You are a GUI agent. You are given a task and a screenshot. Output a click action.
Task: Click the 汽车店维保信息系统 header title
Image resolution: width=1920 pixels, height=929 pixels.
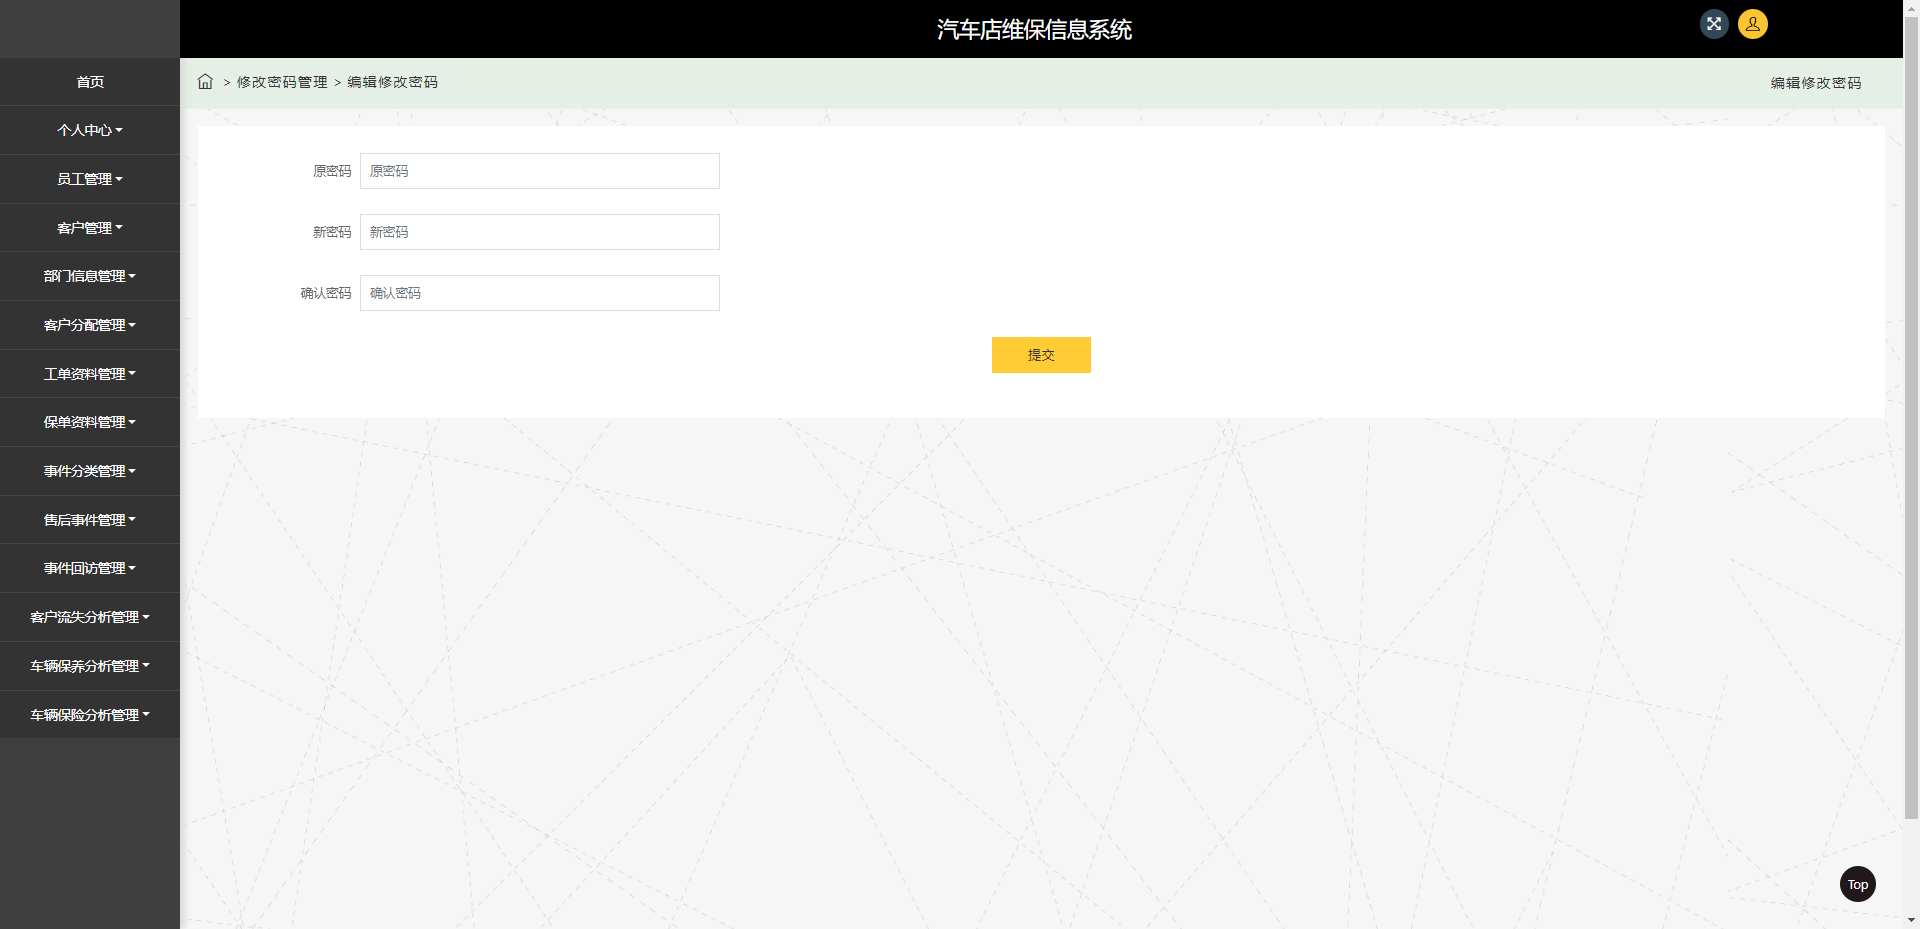coord(1034,29)
